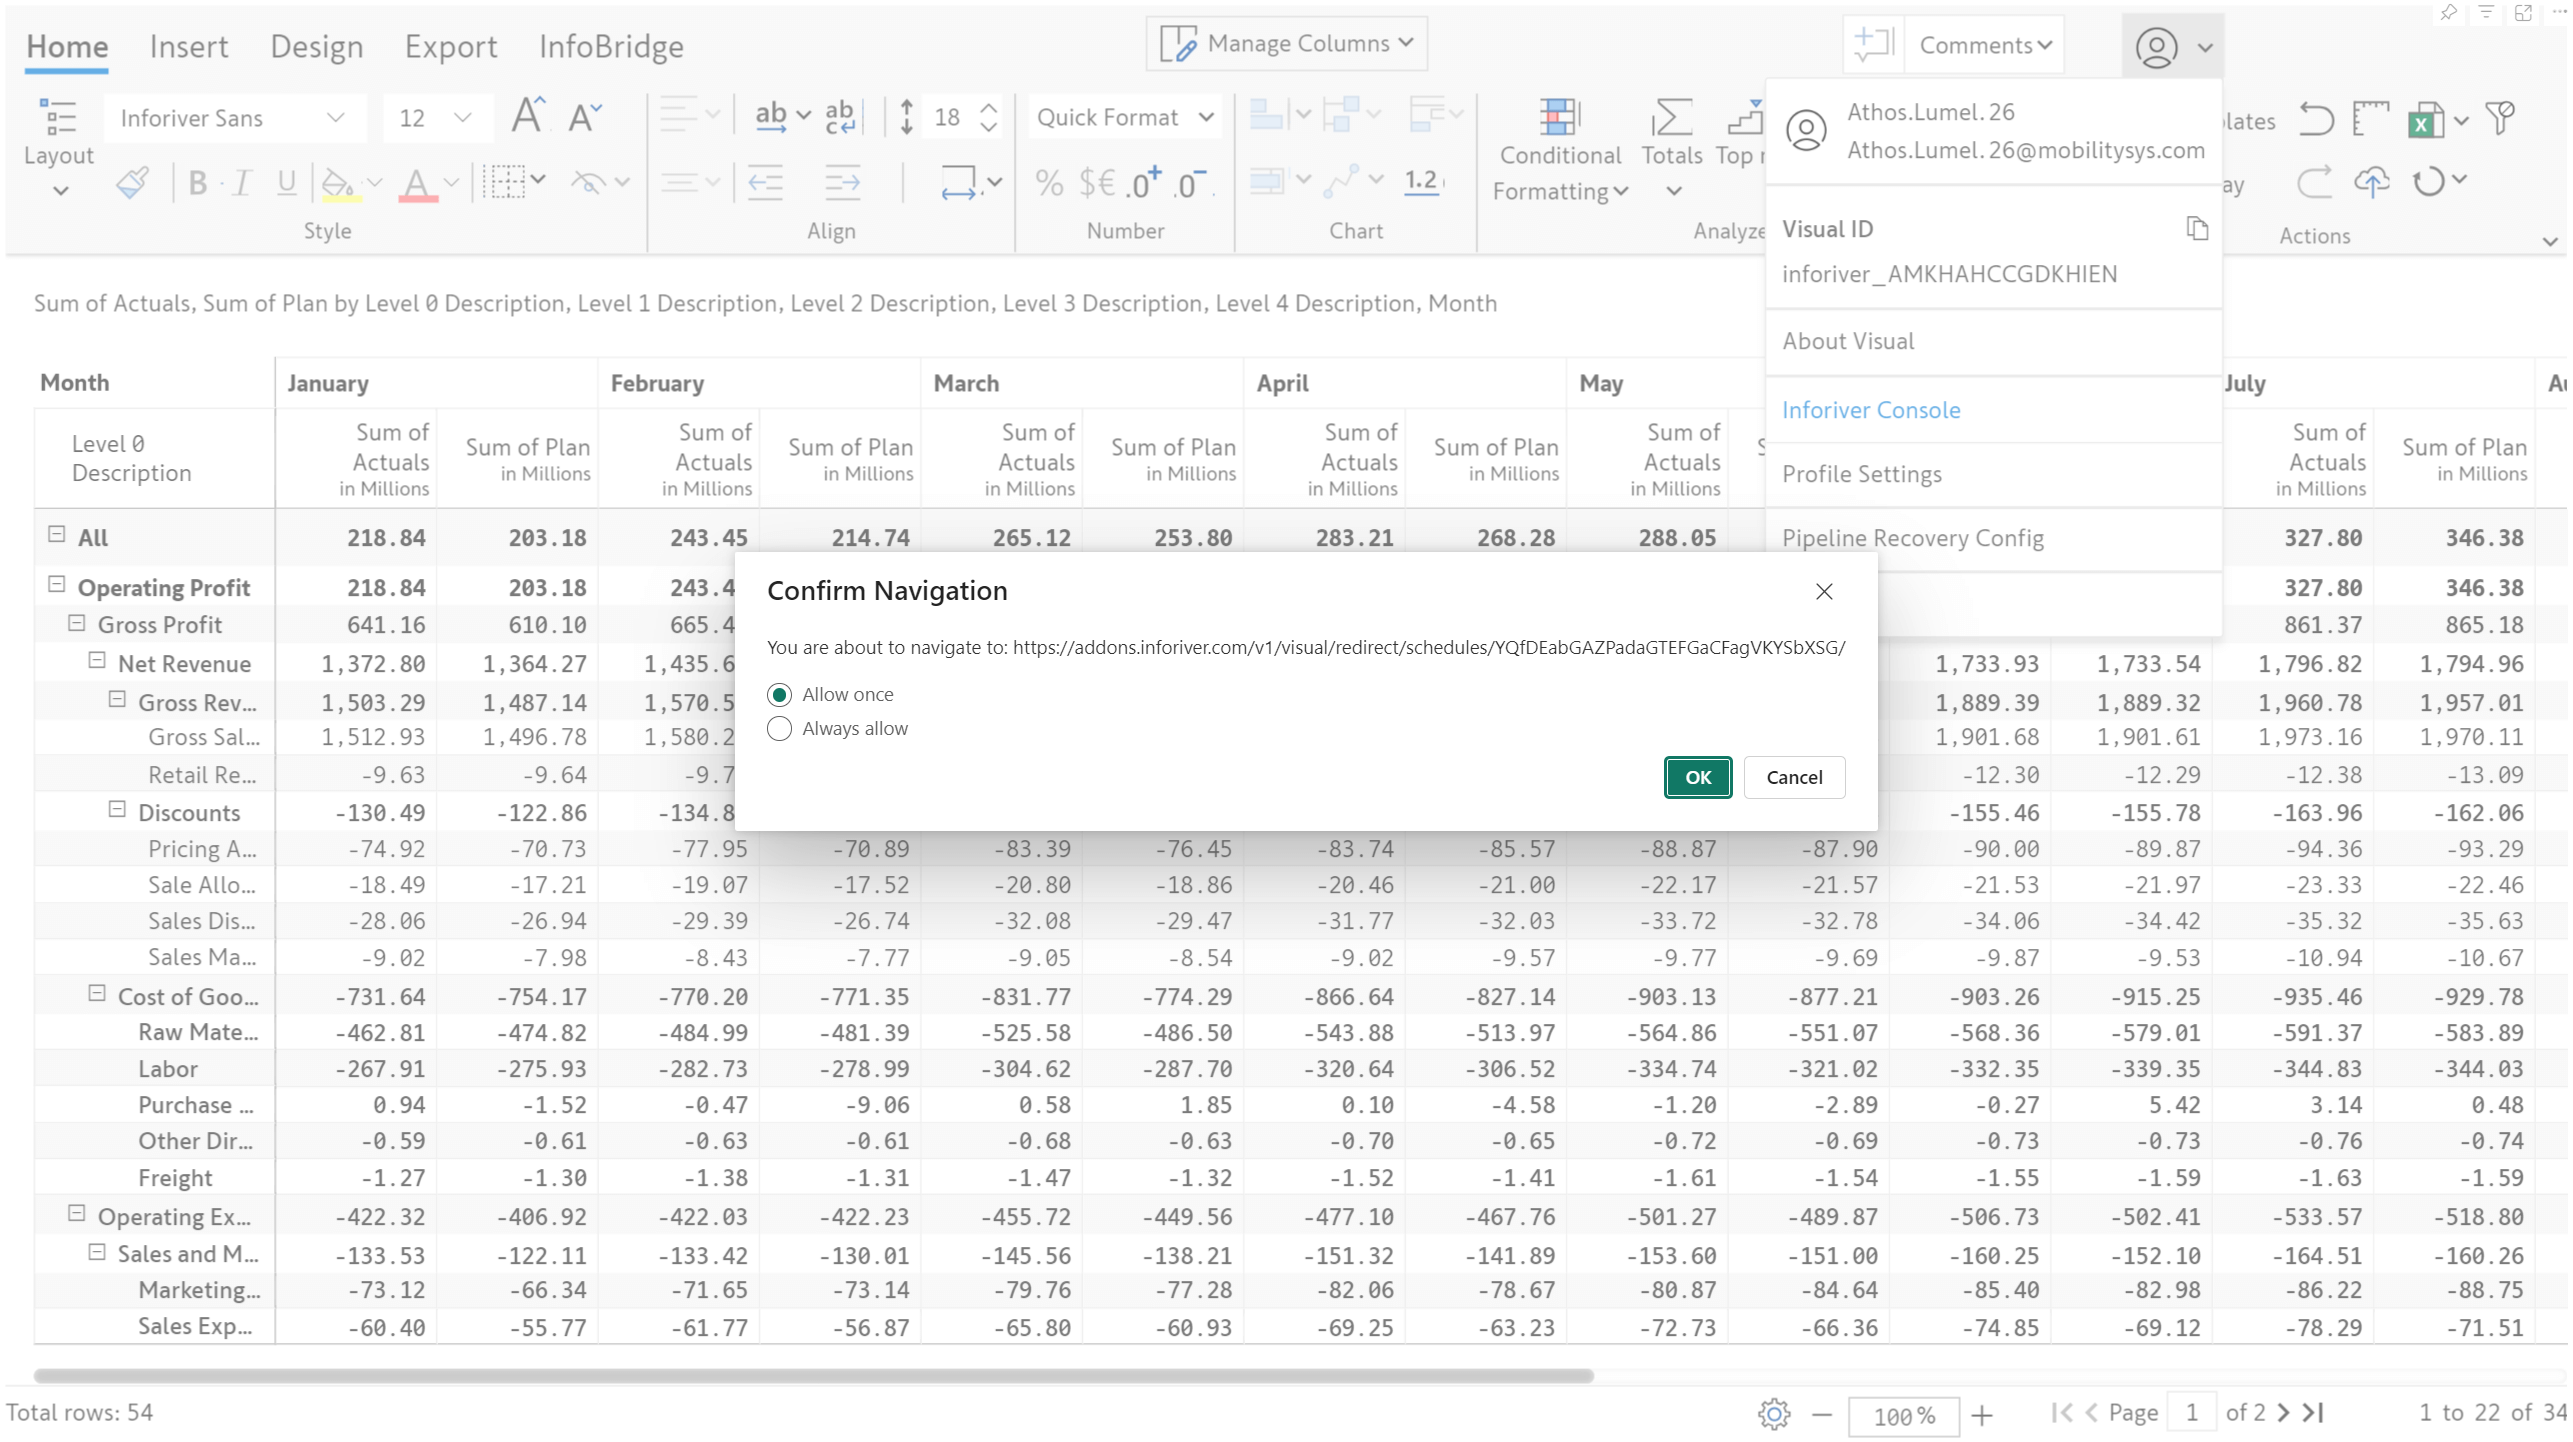The width and height of the screenshot is (2573, 1442).
Task: Collapse the Sales and M... row
Action: [96, 1252]
